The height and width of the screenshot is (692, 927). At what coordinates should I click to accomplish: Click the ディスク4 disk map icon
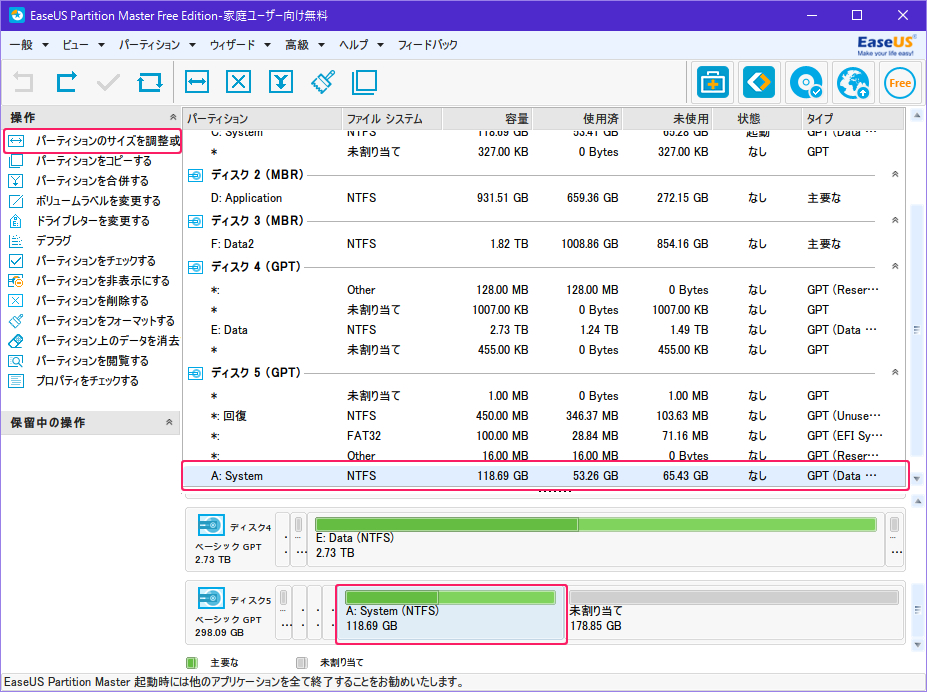click(x=211, y=525)
